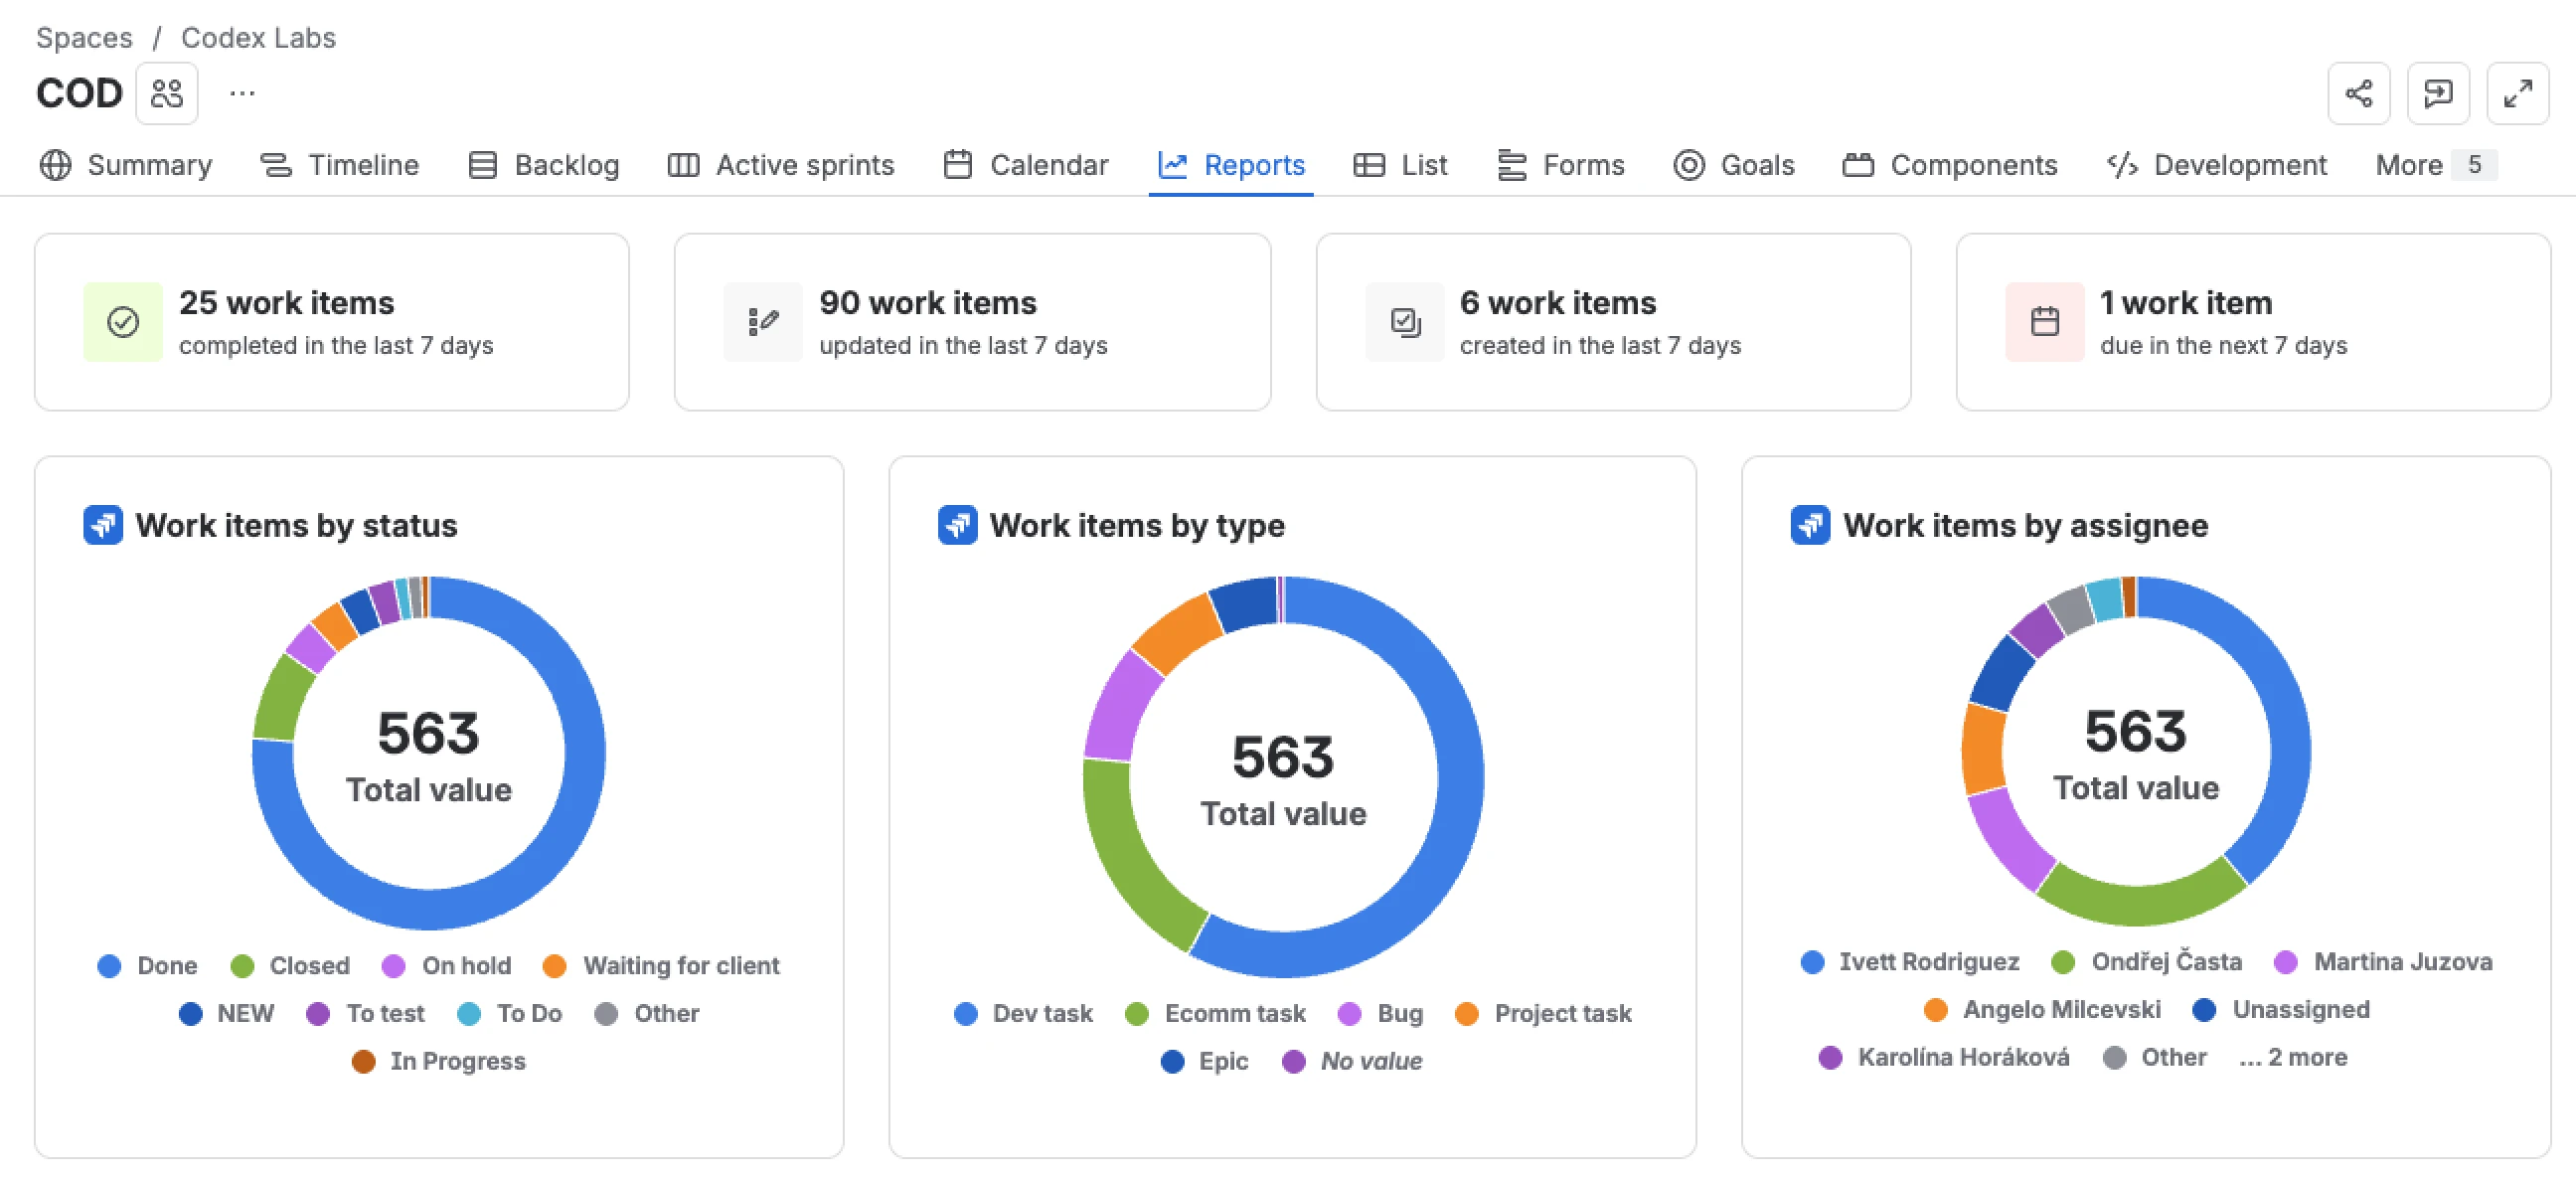Go to the Timeline tab
The width and height of the screenshot is (2576, 1181).
(339, 165)
